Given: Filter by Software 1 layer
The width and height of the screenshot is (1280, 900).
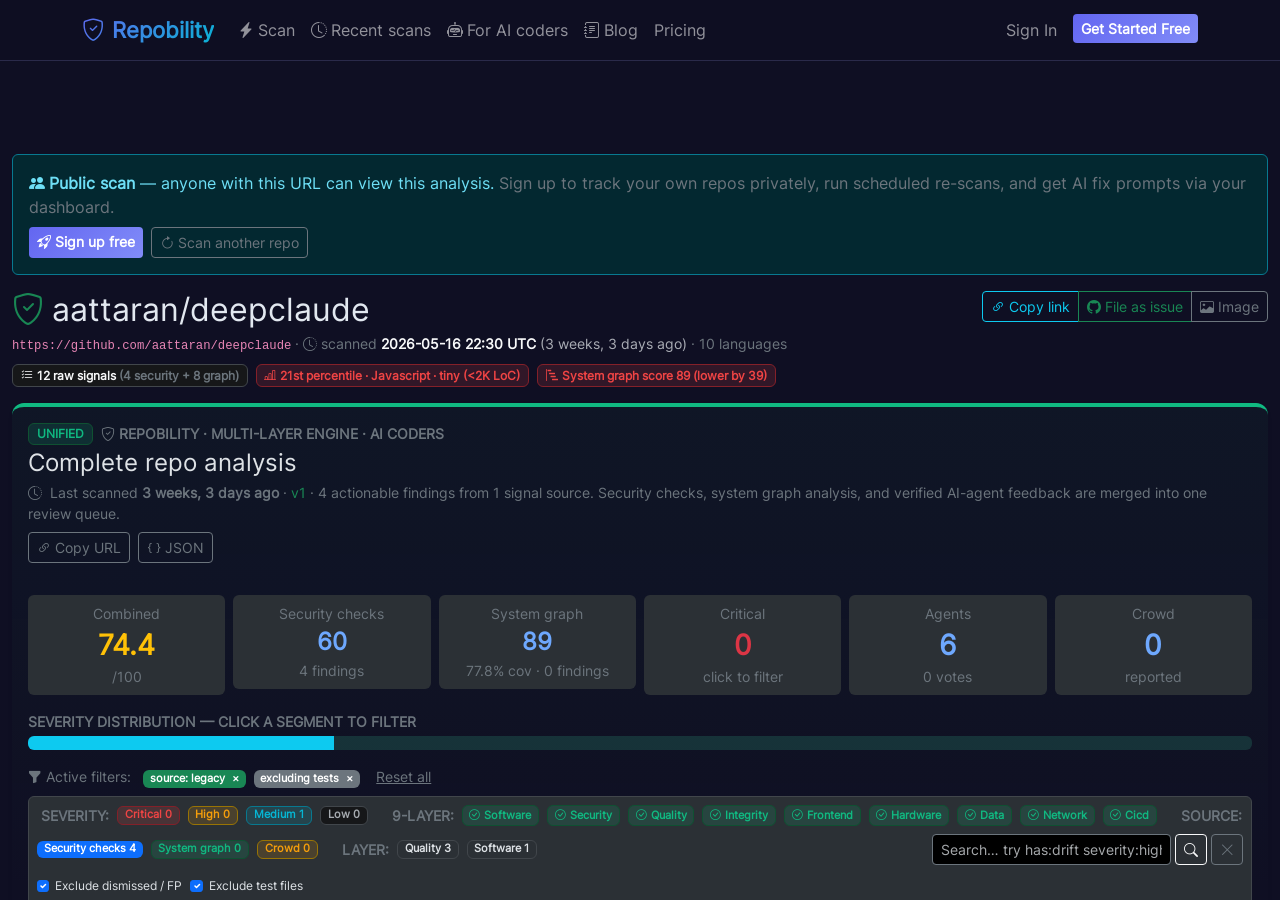Looking at the screenshot, I should click(x=502, y=849).
